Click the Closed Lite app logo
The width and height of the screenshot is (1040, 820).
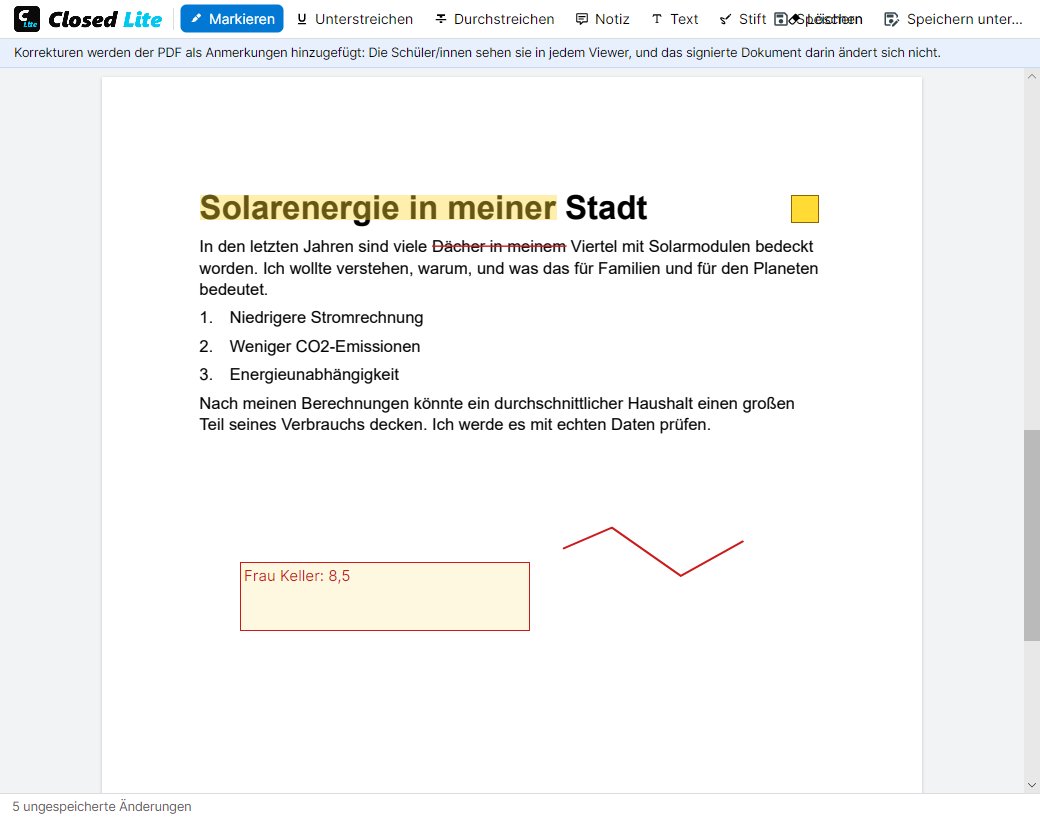click(x=88, y=19)
